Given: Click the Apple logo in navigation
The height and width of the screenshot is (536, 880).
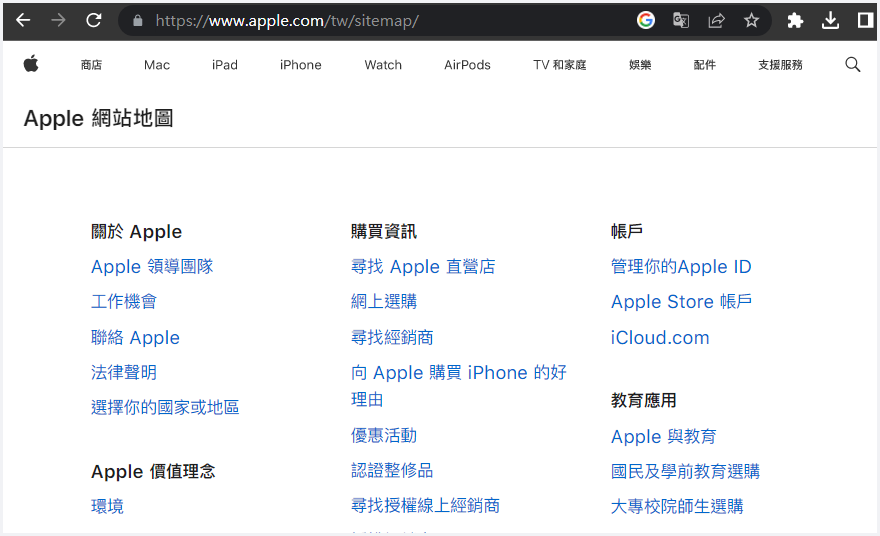Looking at the screenshot, I should pos(31,64).
